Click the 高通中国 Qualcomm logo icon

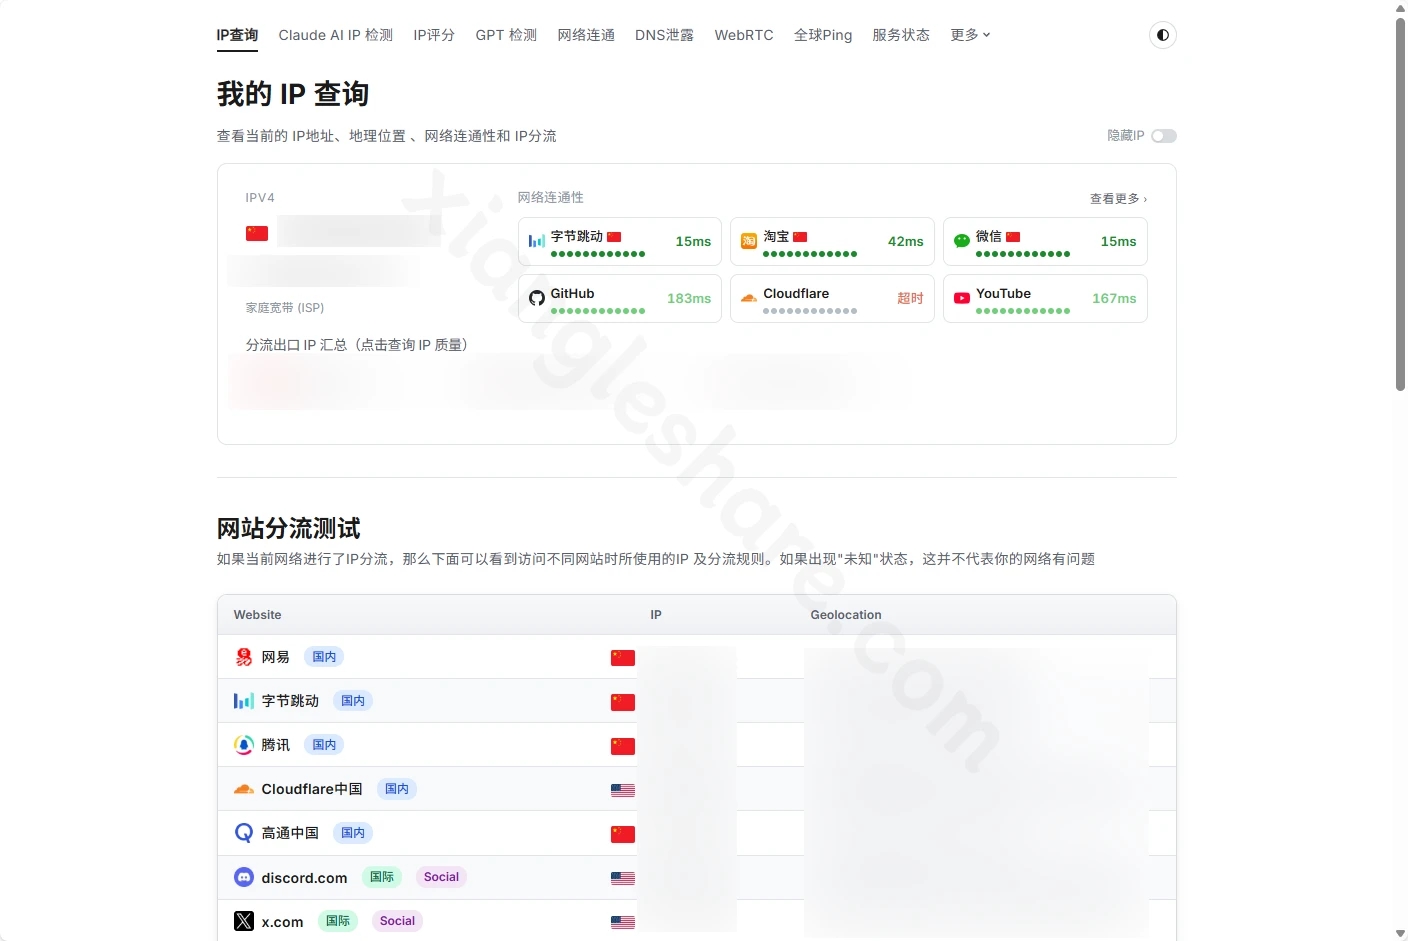(x=244, y=833)
